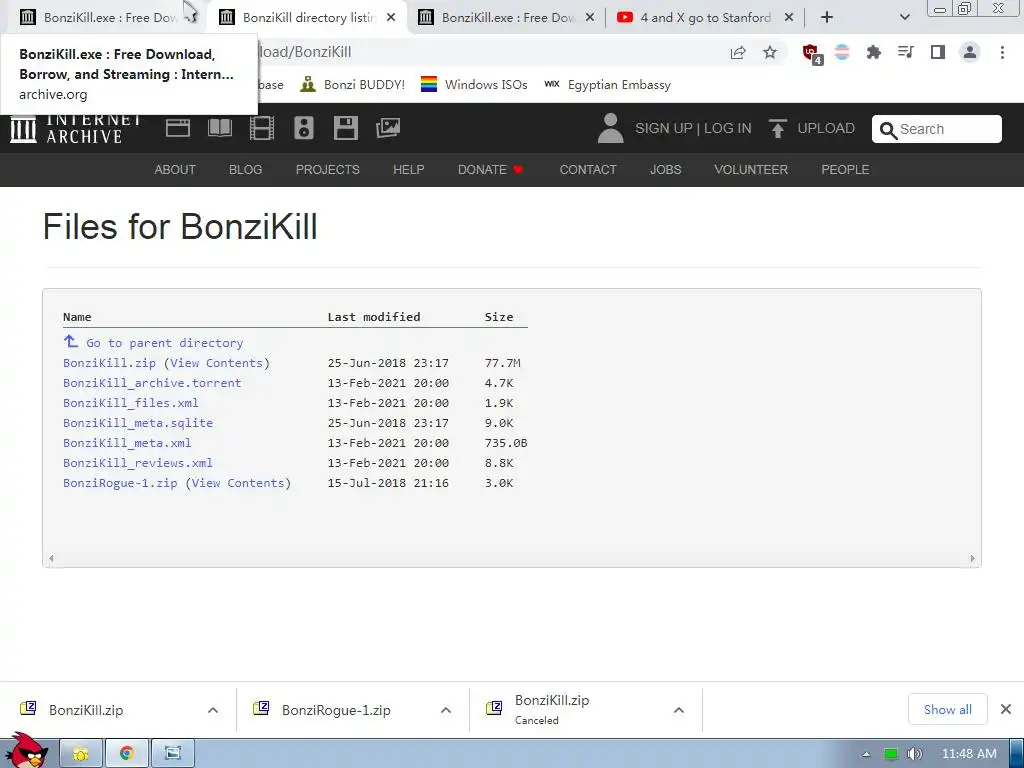Click SIGN UP | LOG IN
This screenshot has width=1024, height=768.
click(693, 128)
